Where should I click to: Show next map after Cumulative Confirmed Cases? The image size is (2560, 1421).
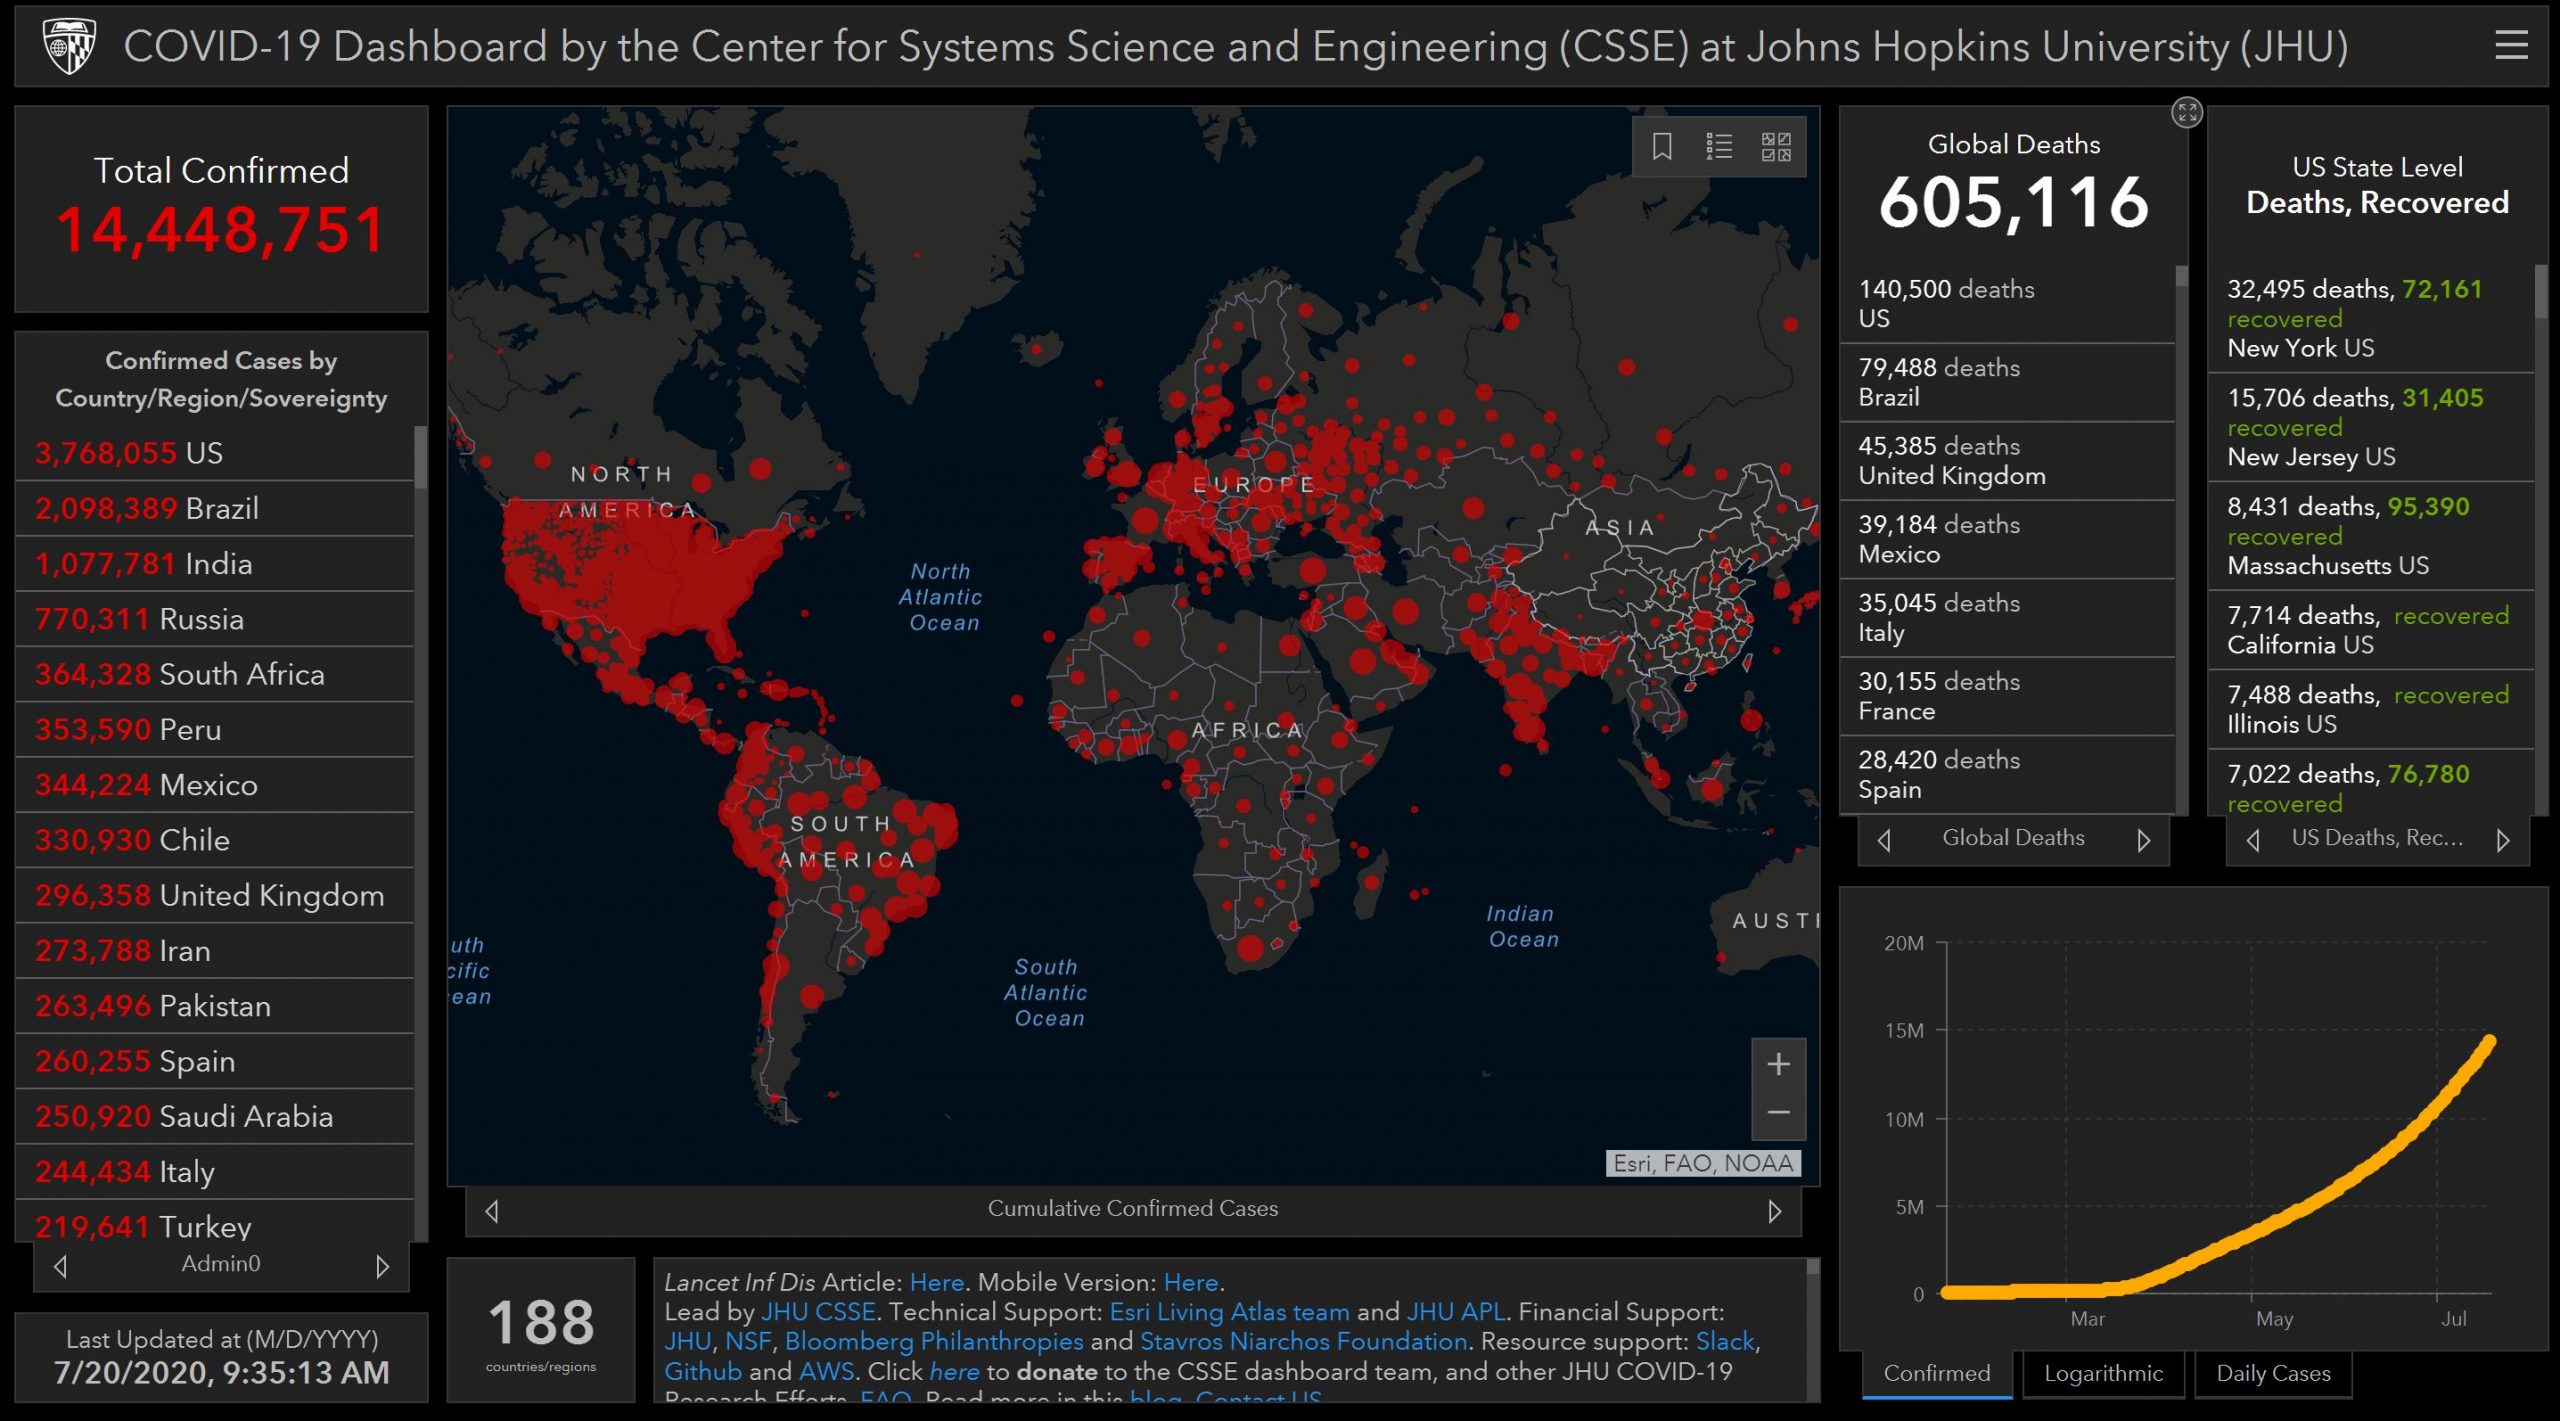point(1774,1211)
